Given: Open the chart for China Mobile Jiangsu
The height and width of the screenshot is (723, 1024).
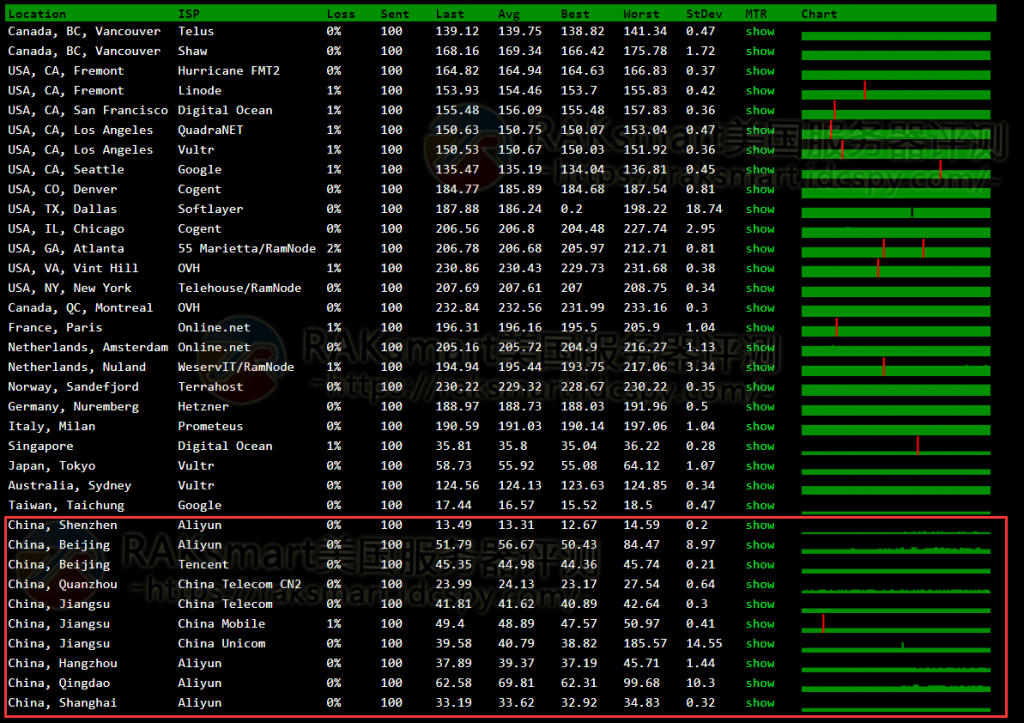Looking at the screenshot, I should pyautogui.click(x=896, y=624).
